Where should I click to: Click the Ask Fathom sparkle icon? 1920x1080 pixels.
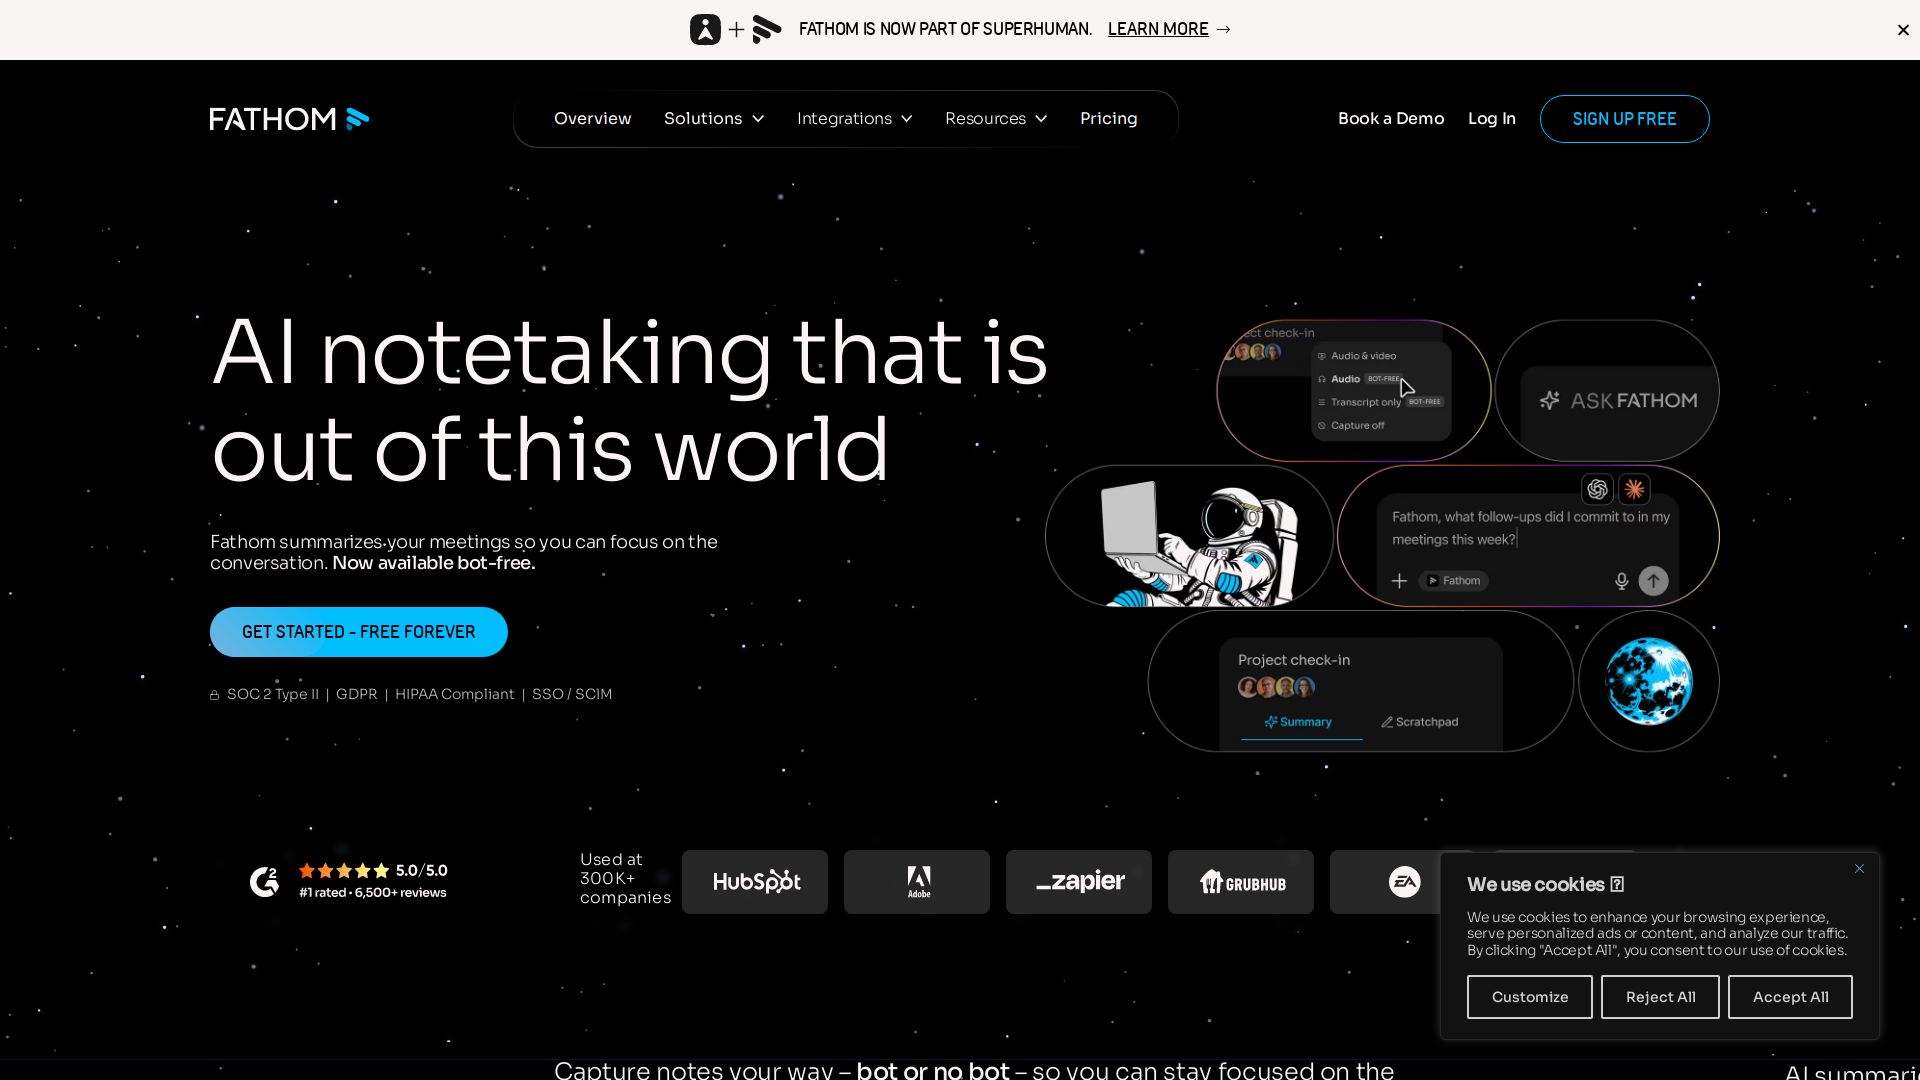coord(1550,401)
